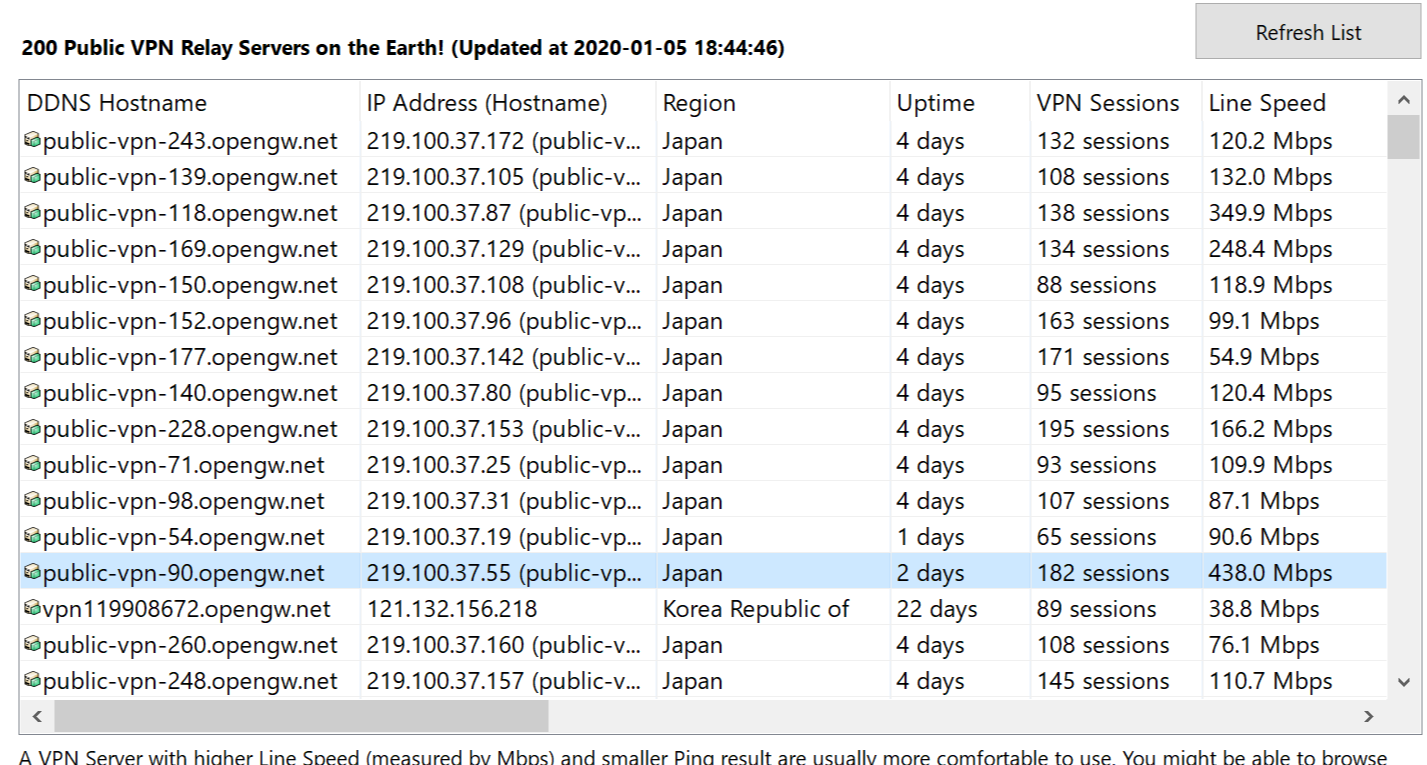Click the vertical scrollbar track
Viewport: 1427px width, 765px height.
pos(1404,400)
